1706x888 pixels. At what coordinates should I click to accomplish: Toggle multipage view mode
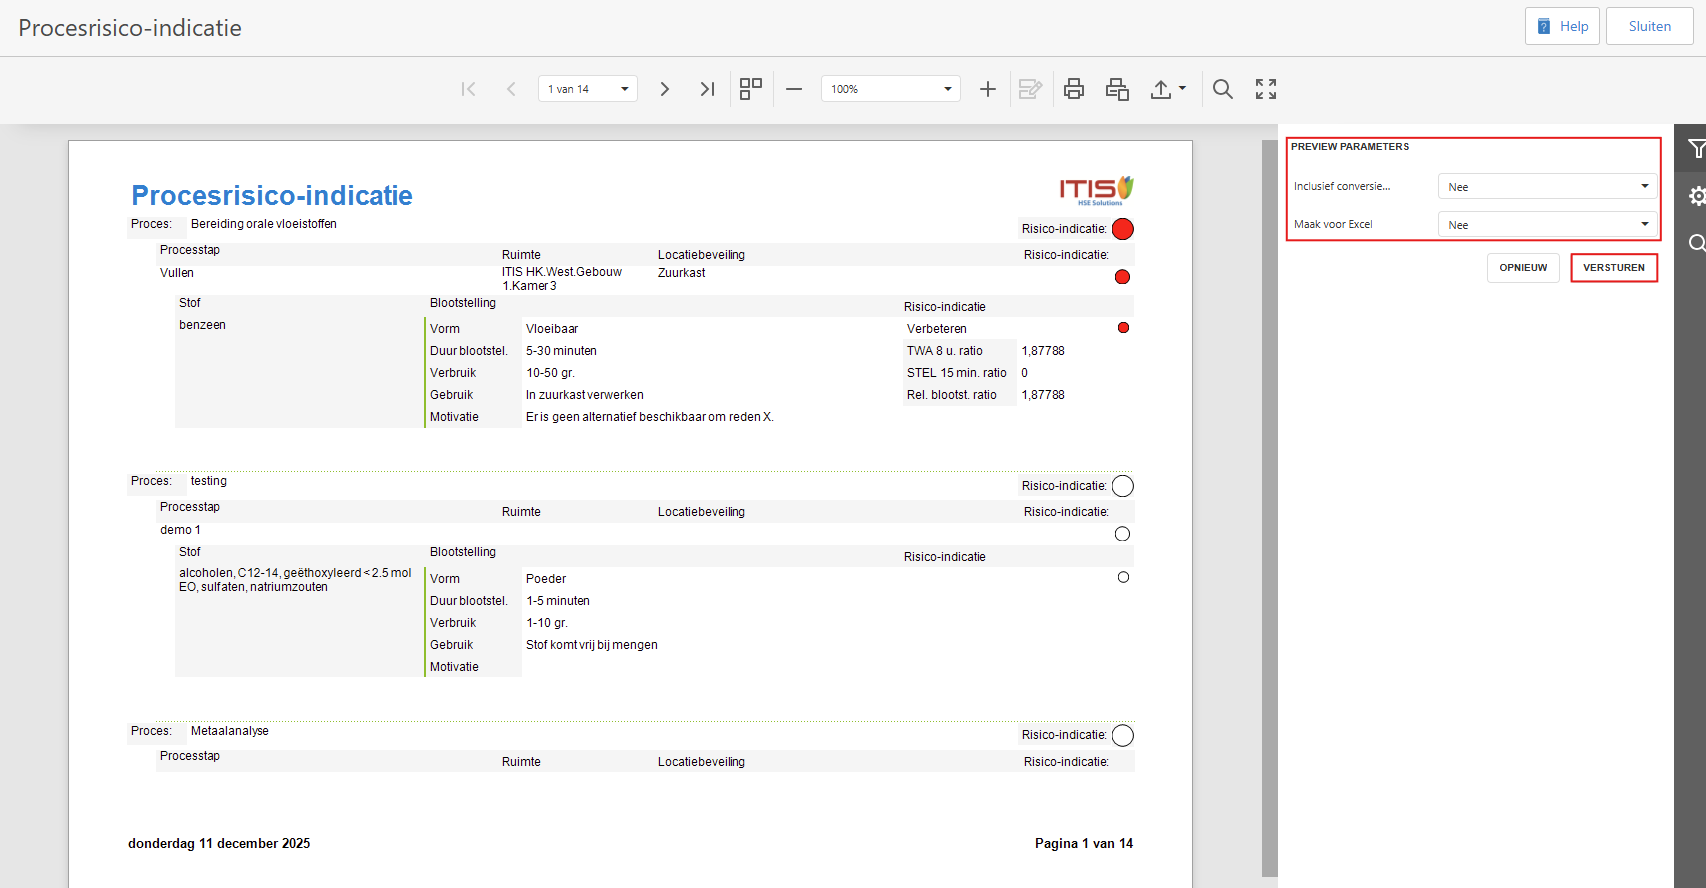[751, 89]
